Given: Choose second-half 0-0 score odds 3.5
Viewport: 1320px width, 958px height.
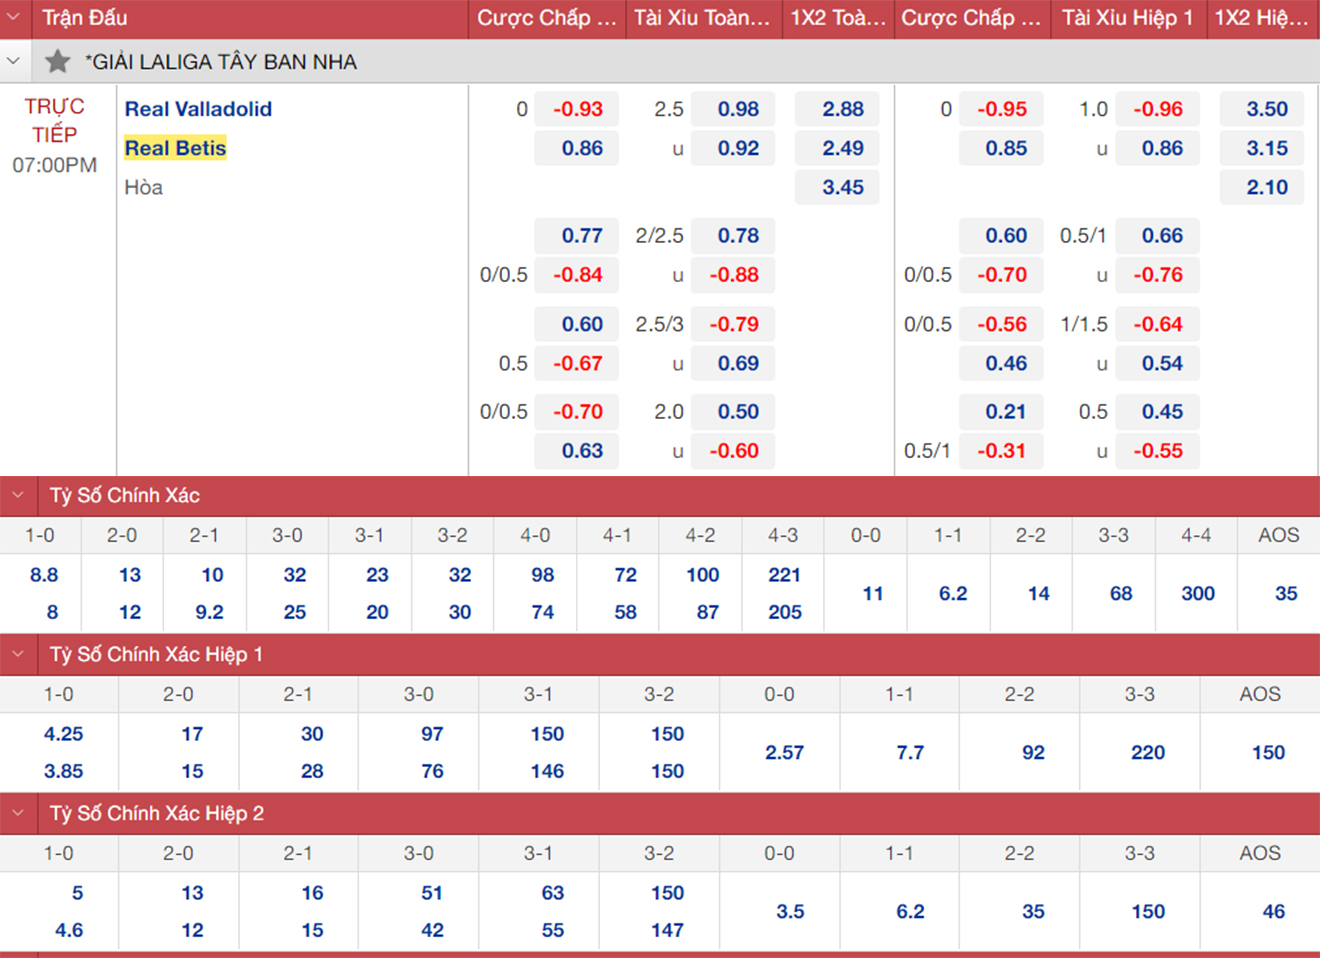Looking at the screenshot, I should [789, 912].
